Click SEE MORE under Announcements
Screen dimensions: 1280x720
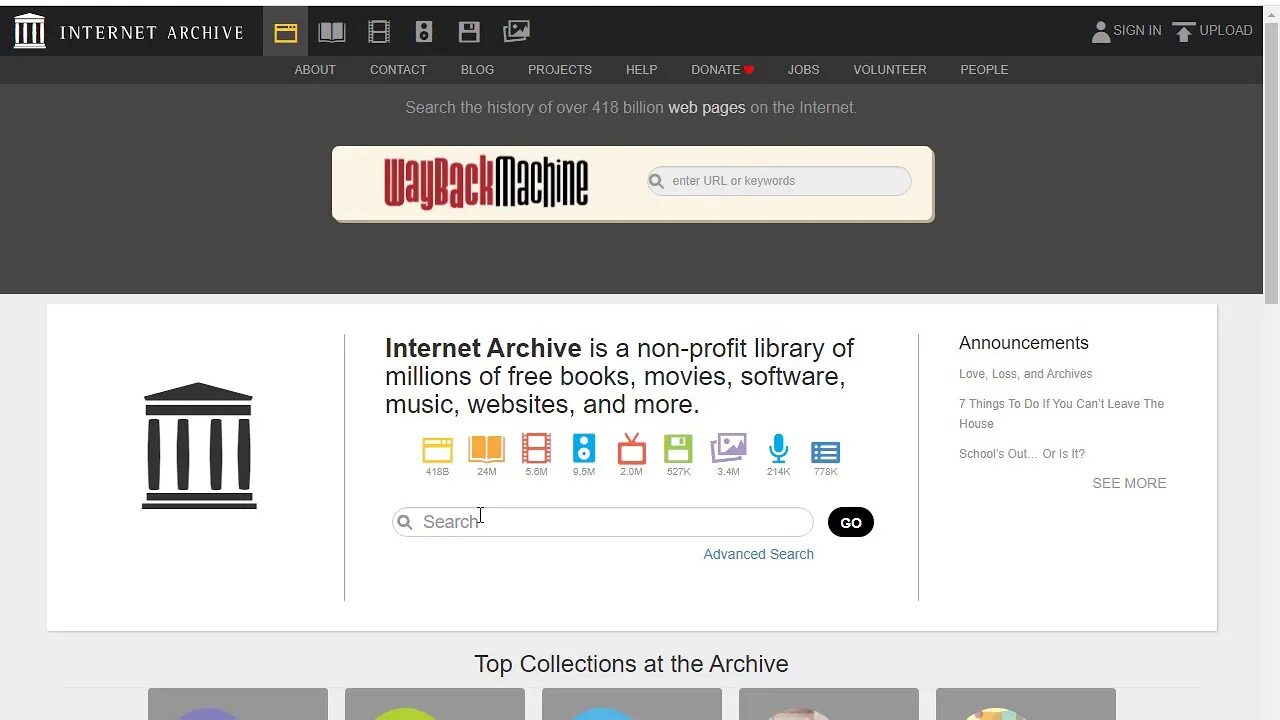click(1129, 483)
